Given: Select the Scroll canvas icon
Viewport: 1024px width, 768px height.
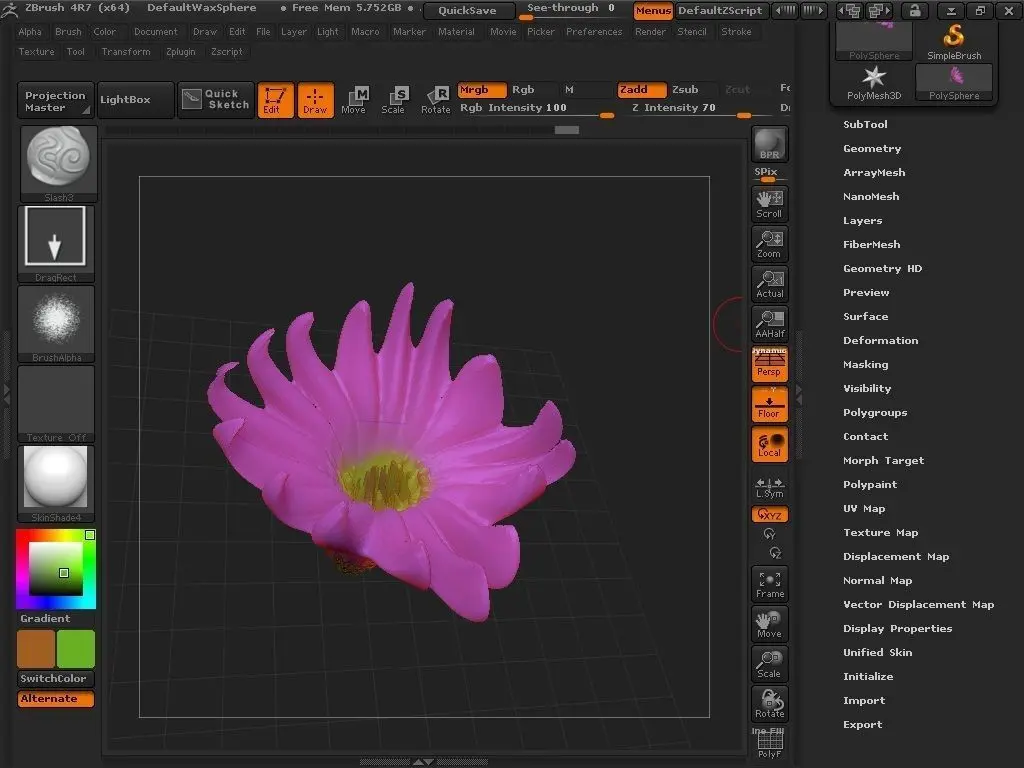Looking at the screenshot, I should click(x=769, y=204).
